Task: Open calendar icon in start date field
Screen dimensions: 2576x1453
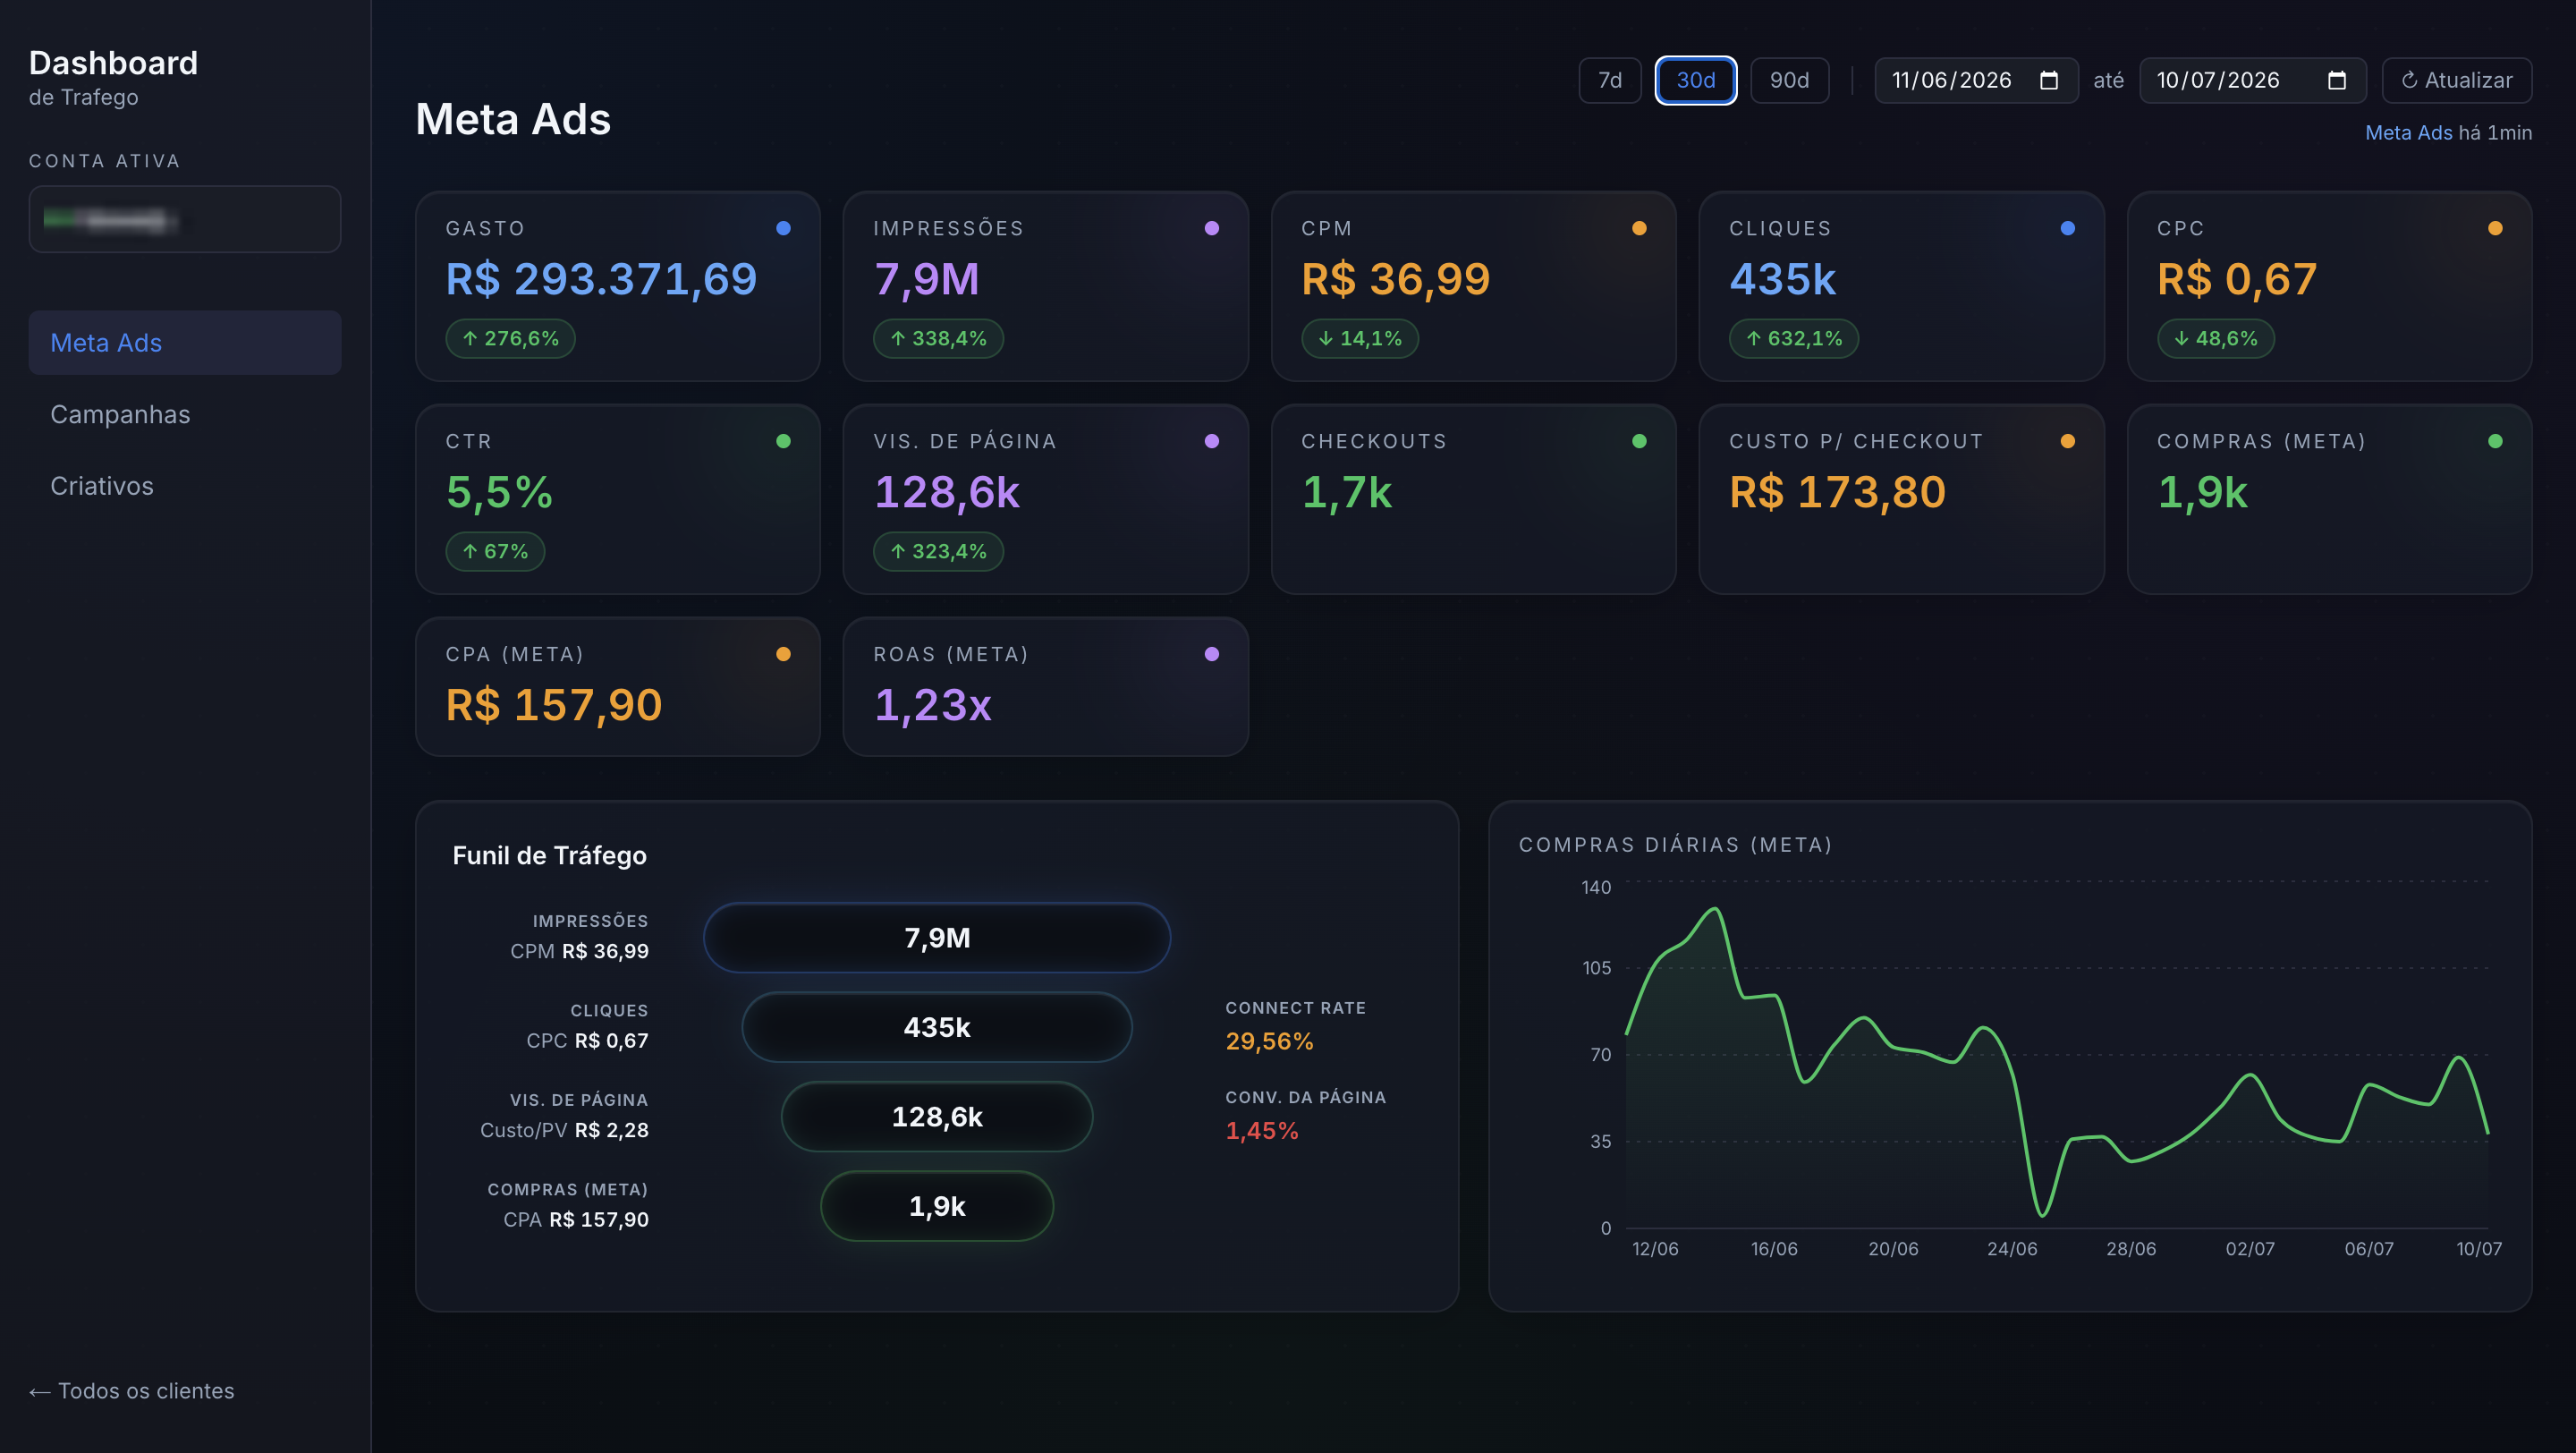Action: [x=2048, y=80]
